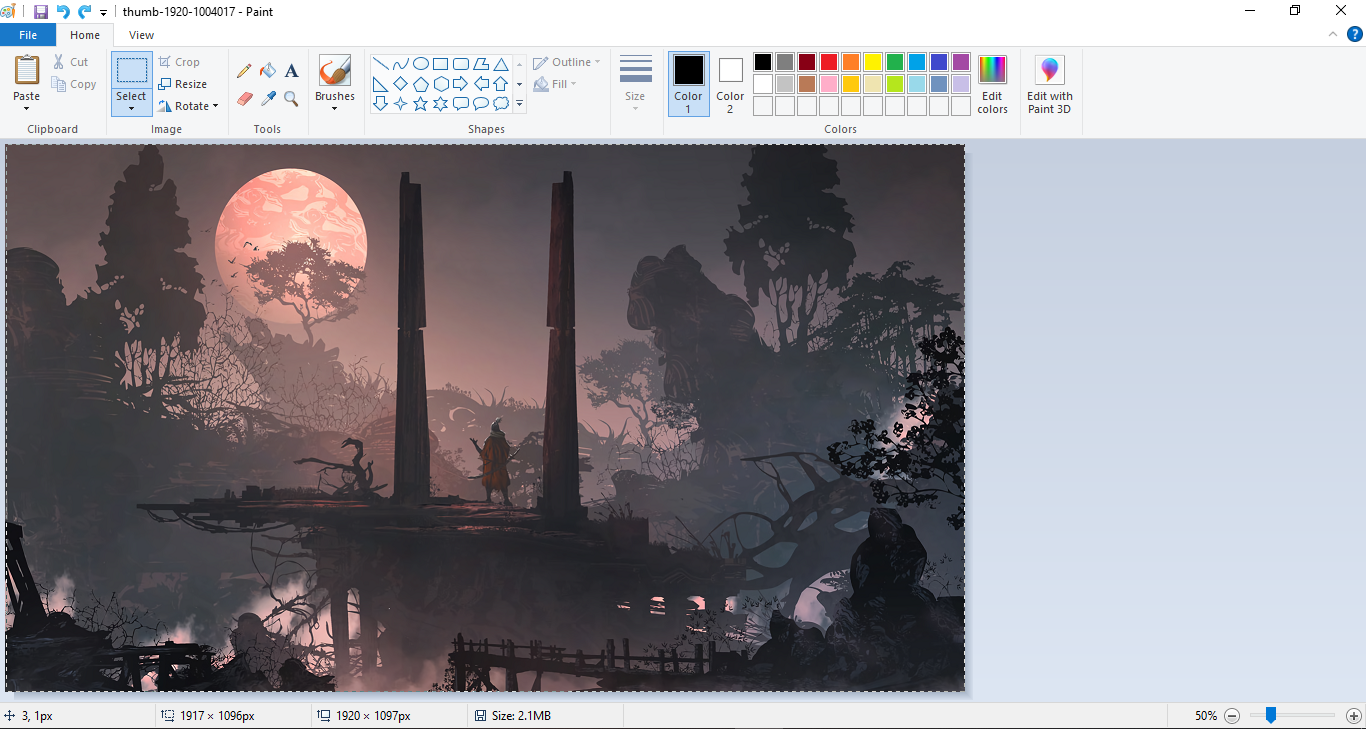Open Edit with Paint 3D

[1049, 84]
